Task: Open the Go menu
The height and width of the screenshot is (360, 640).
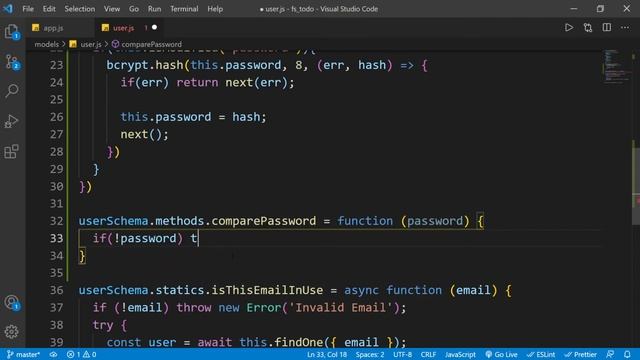Action: [134, 9]
